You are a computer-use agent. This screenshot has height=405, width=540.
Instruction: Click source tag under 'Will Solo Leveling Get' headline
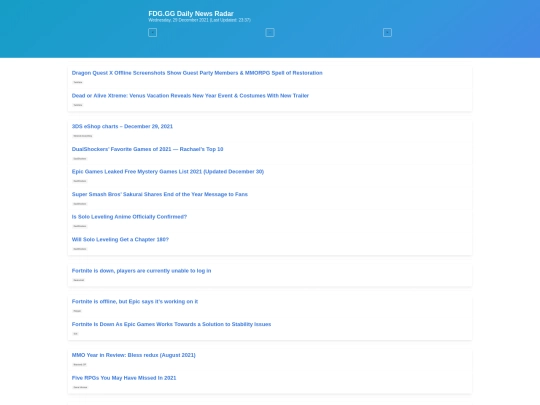(80, 249)
